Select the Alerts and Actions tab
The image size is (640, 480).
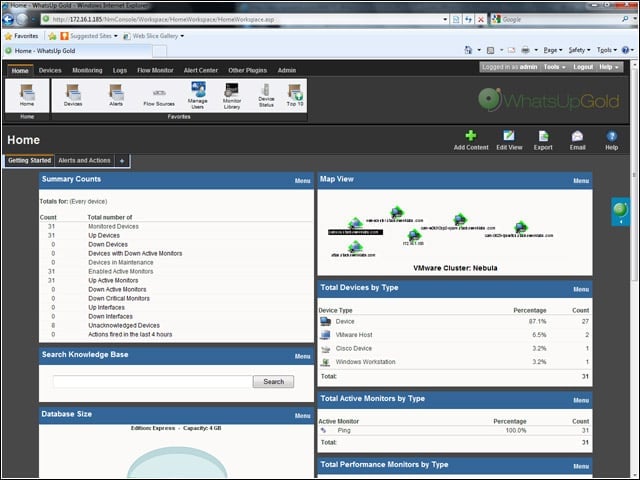(x=84, y=160)
